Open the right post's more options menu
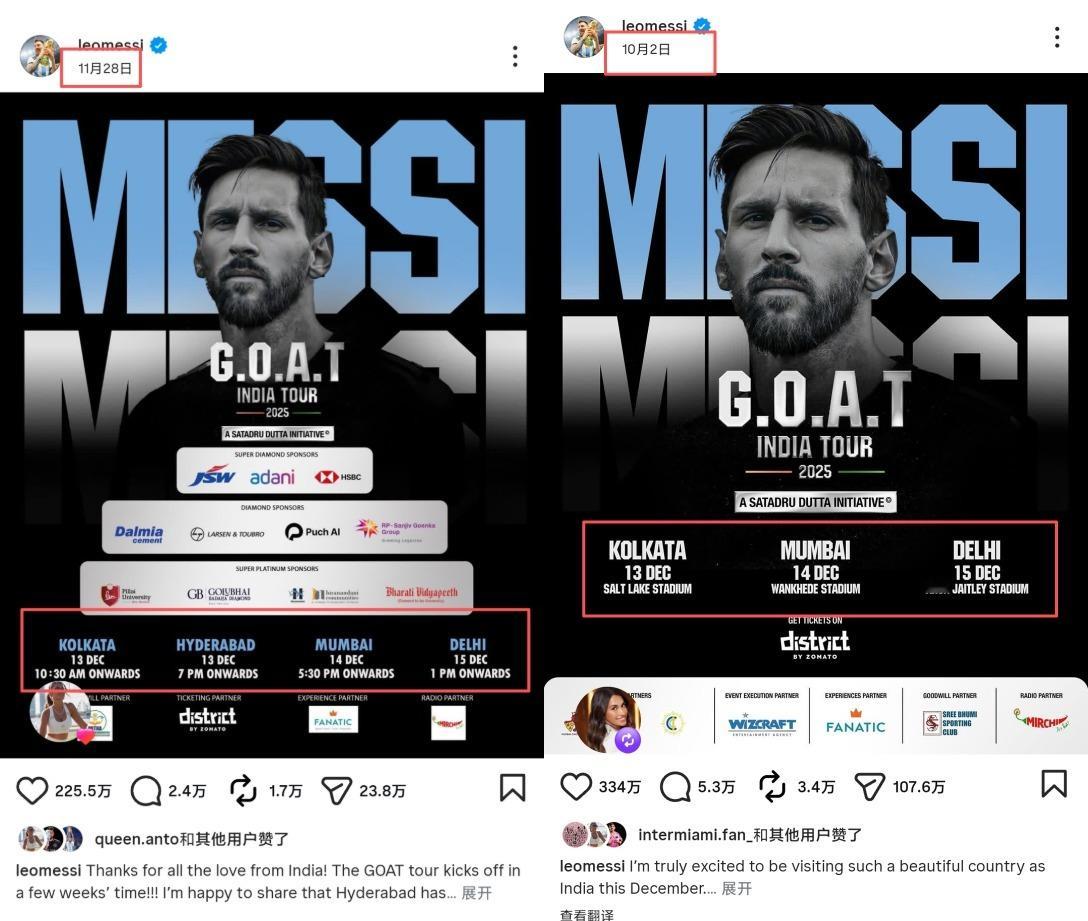The height and width of the screenshot is (921, 1088). point(1057,37)
